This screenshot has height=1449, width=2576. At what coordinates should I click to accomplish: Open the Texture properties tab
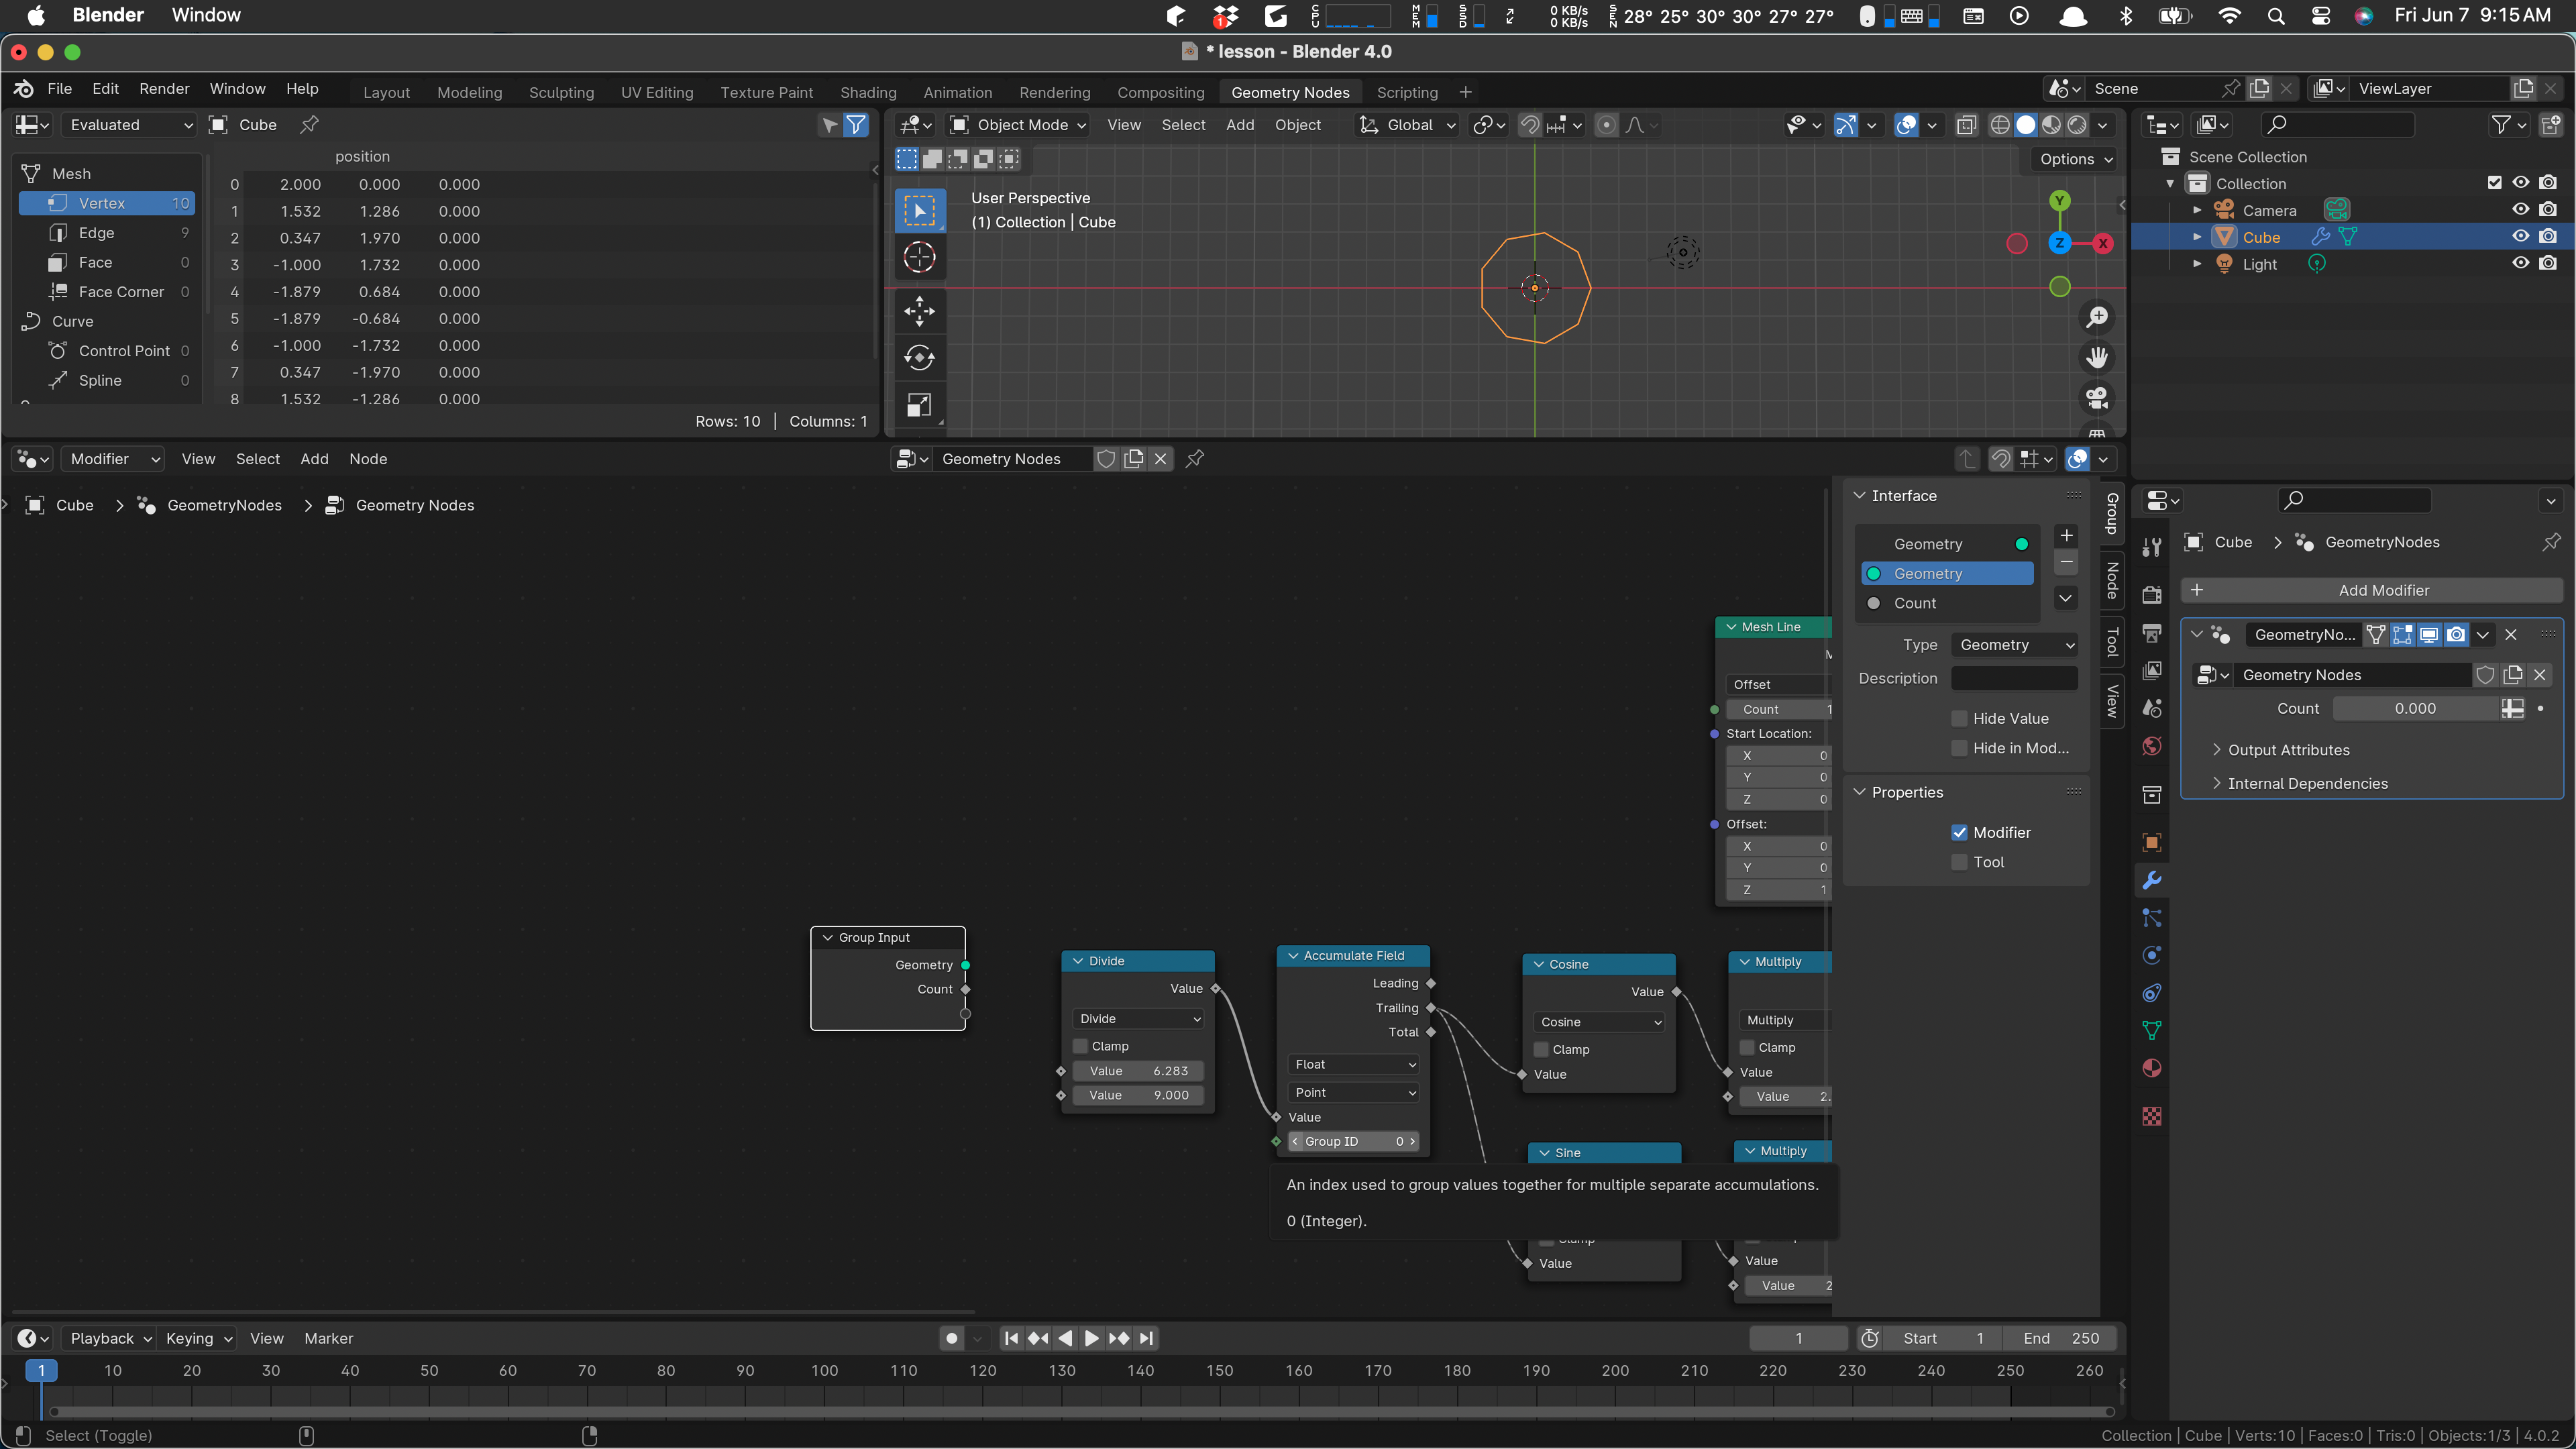pyautogui.click(x=2152, y=1116)
